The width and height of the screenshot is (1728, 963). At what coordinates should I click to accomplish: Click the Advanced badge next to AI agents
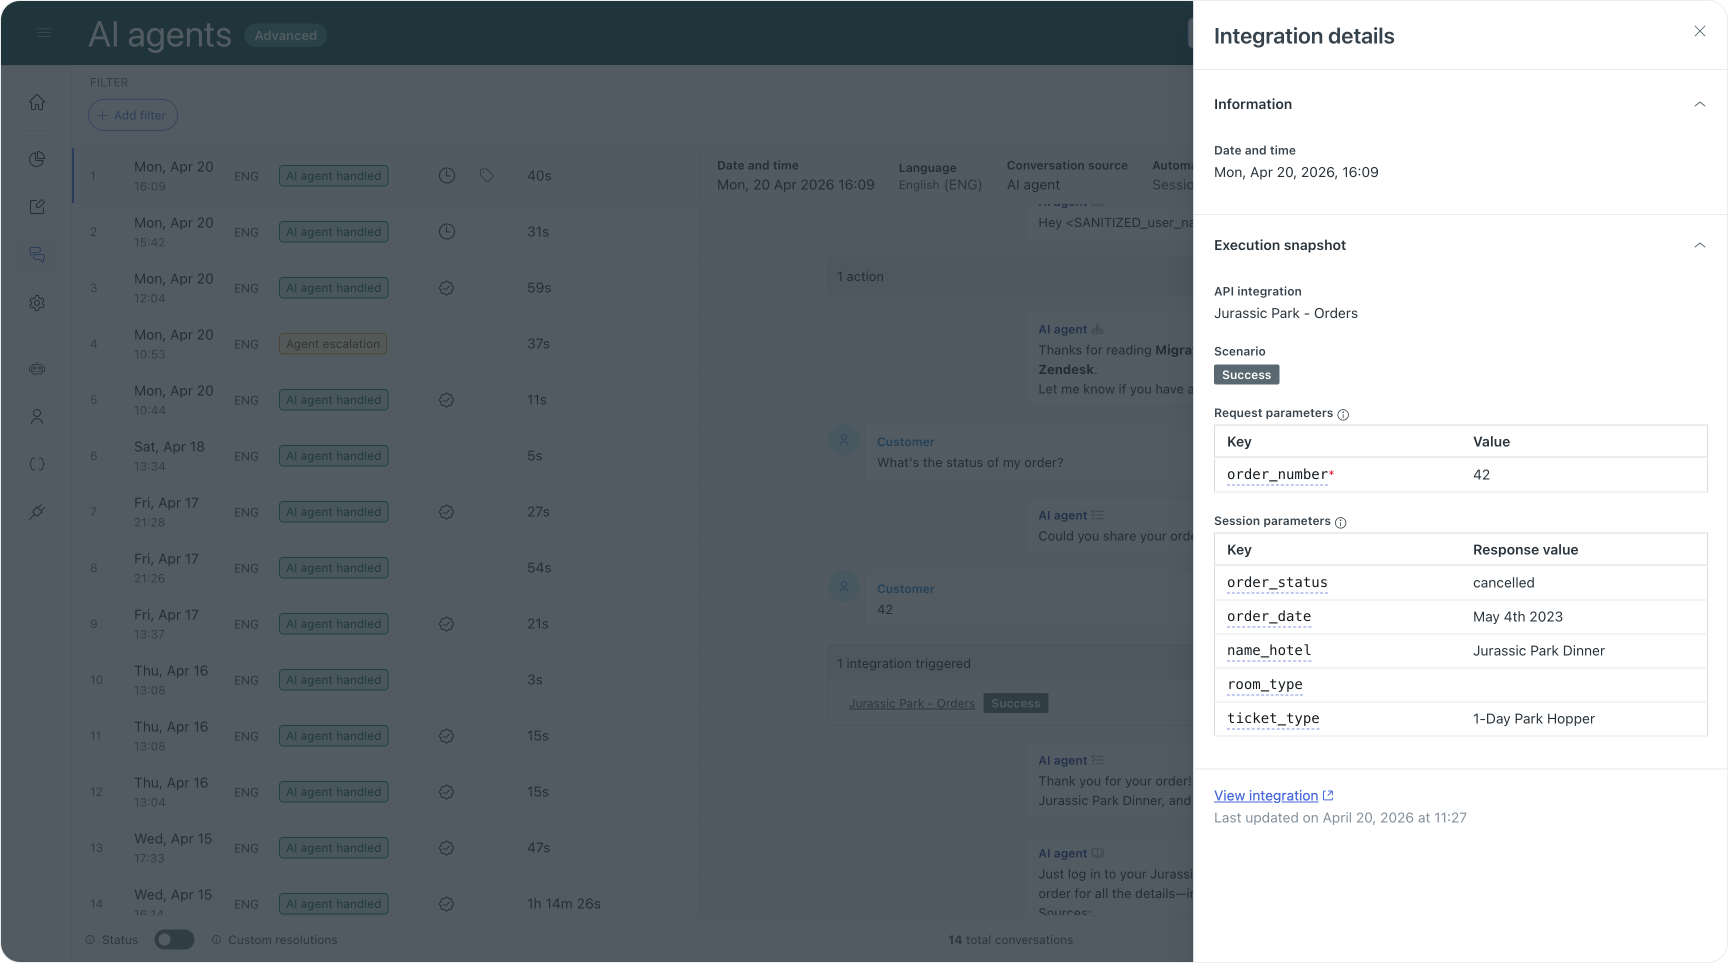[286, 36]
